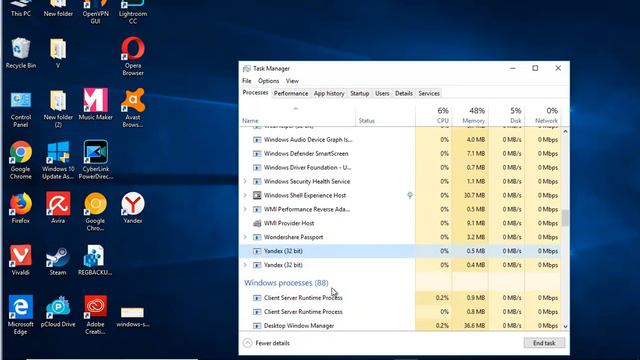
Task: Expand the Wondershare Passport process row
Action: (245, 237)
